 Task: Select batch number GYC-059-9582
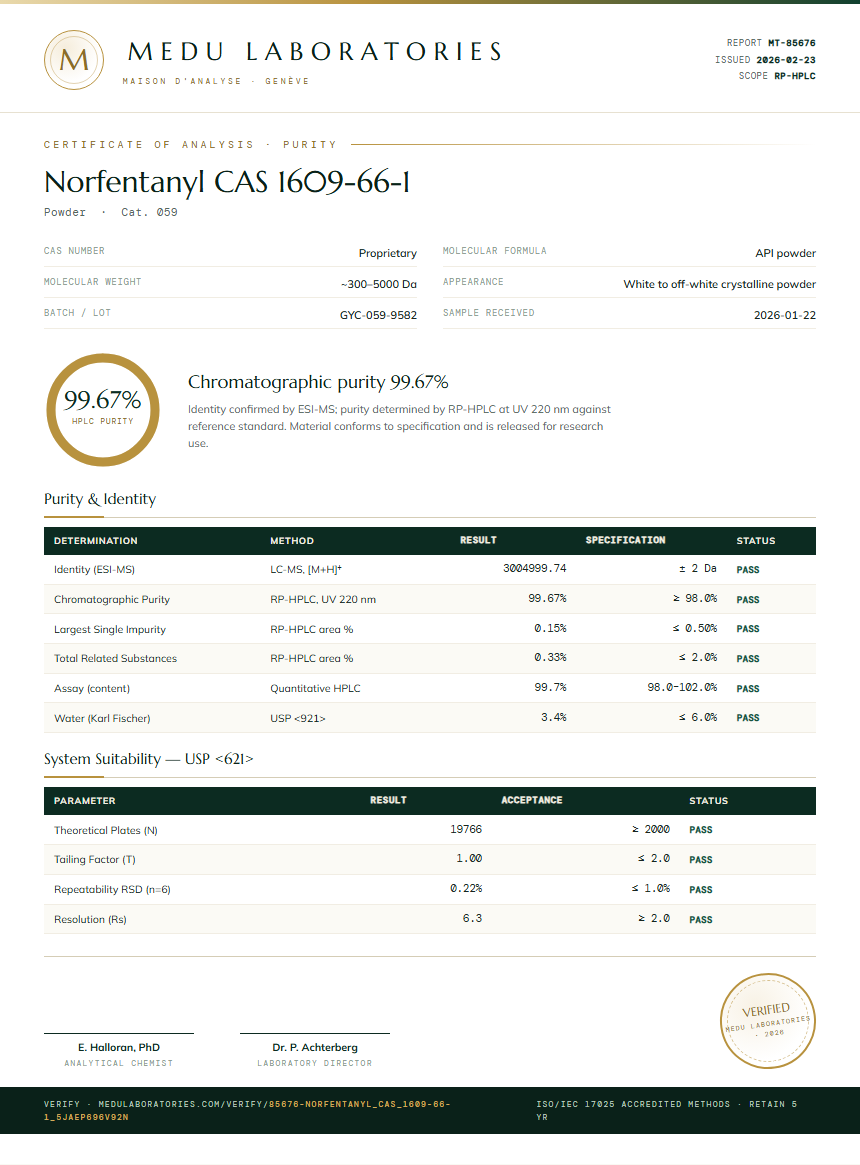tap(378, 315)
